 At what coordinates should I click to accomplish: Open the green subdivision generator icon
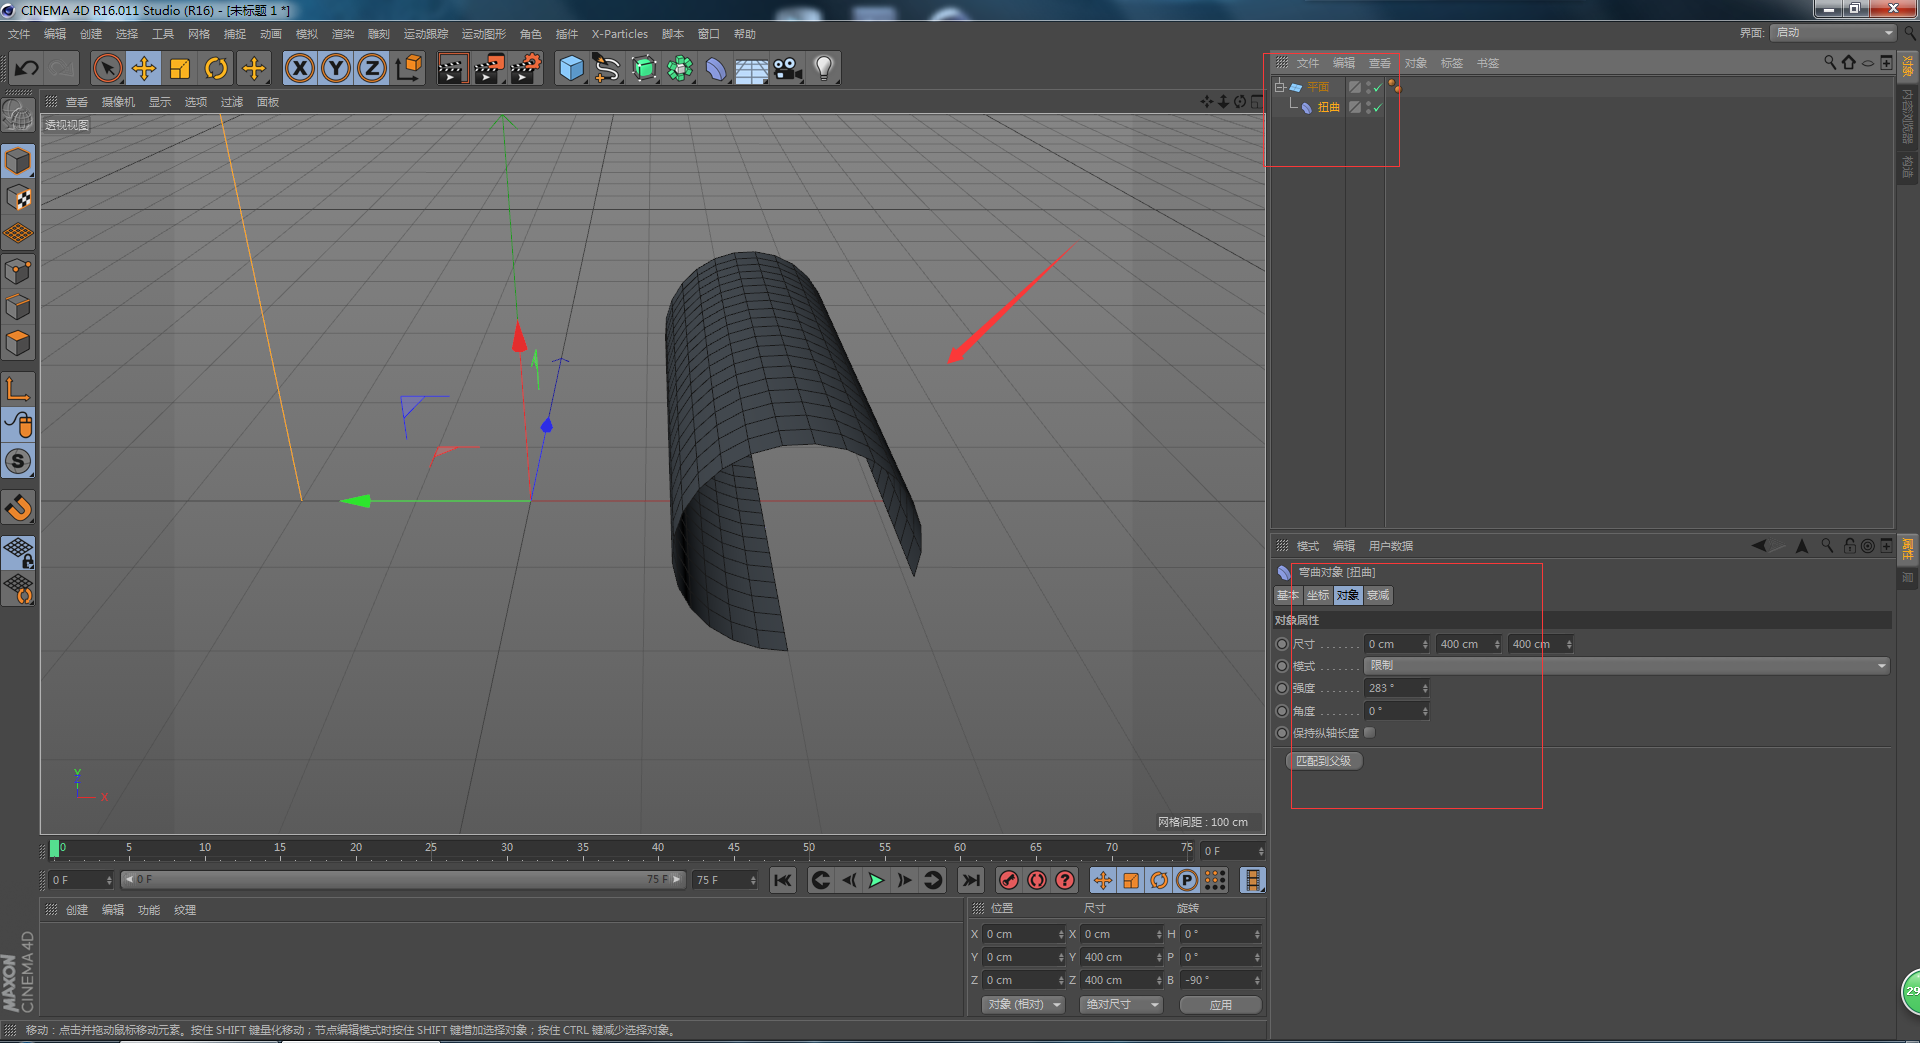(644, 69)
